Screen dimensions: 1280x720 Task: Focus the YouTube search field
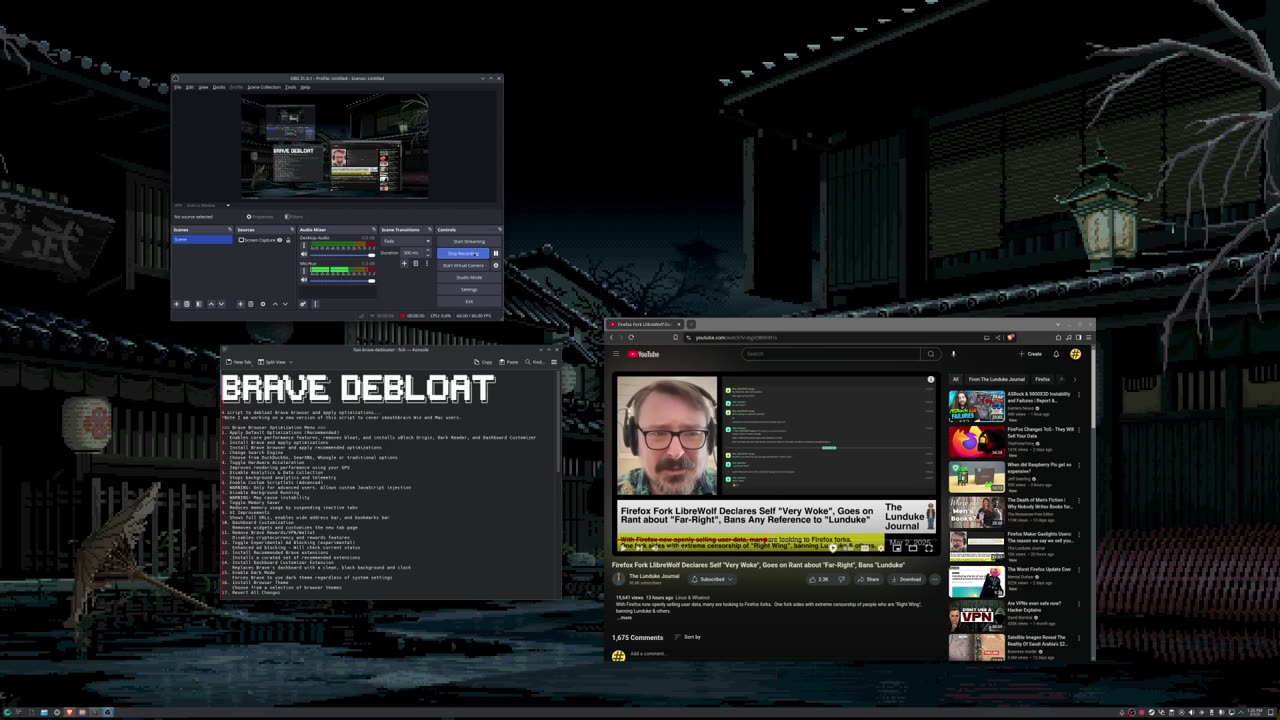(x=832, y=354)
